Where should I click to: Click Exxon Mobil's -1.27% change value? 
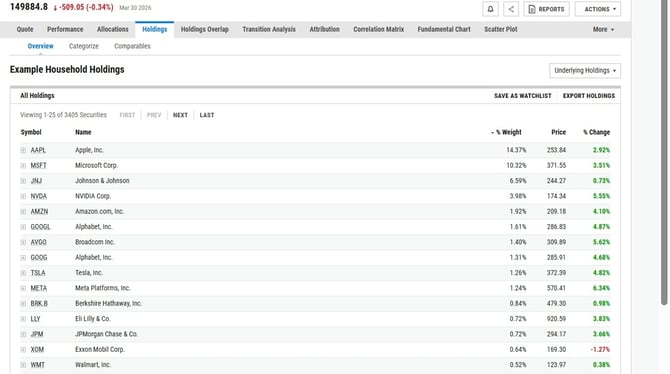click(600, 350)
